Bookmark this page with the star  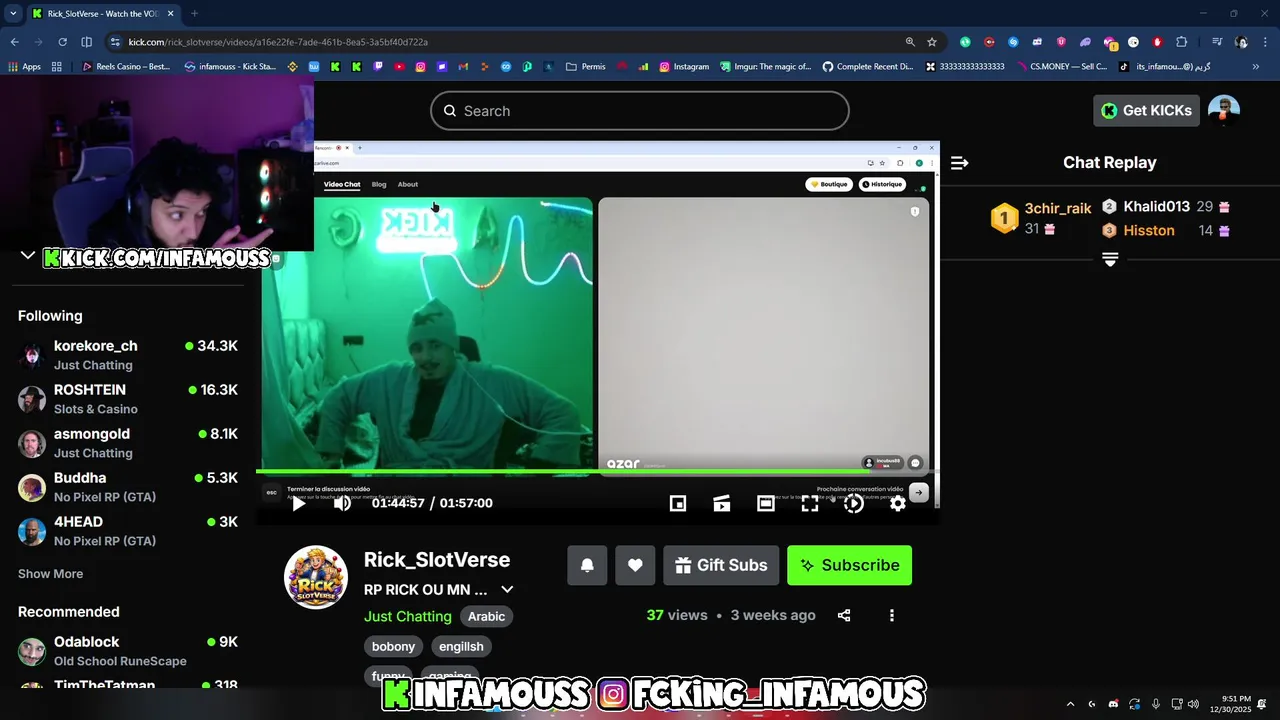click(932, 42)
